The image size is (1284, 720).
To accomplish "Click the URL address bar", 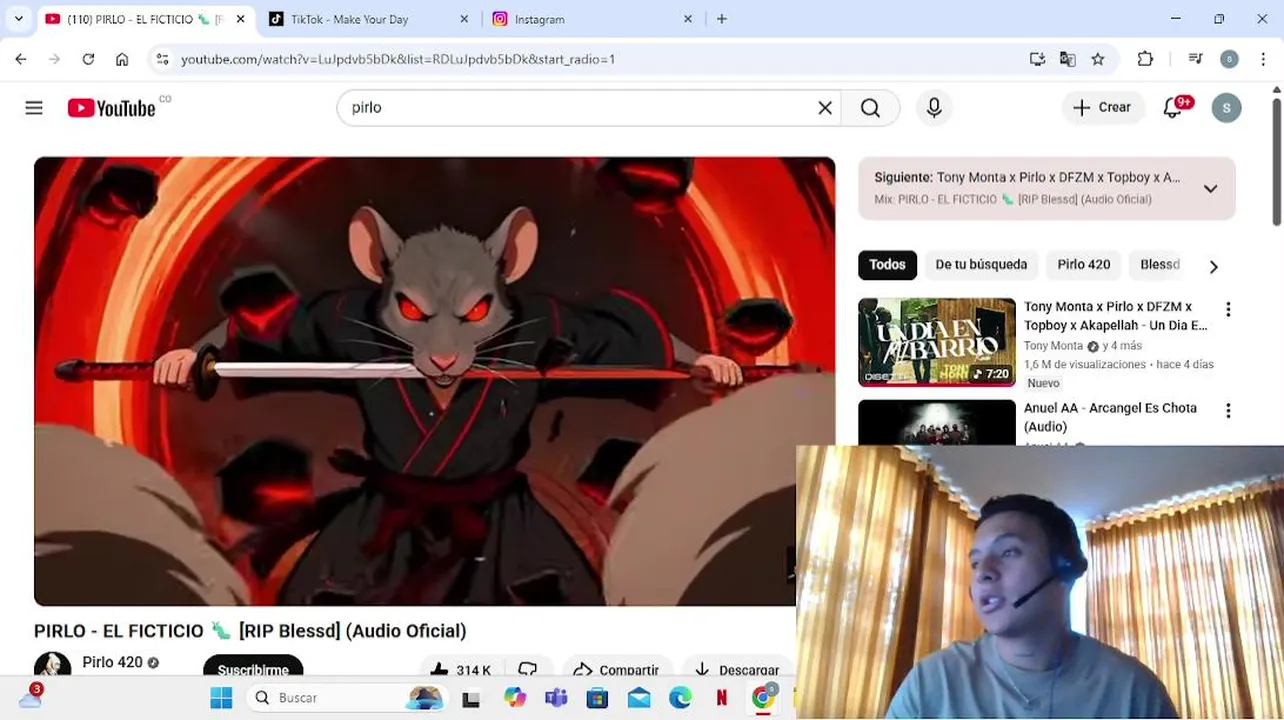I will pos(600,59).
